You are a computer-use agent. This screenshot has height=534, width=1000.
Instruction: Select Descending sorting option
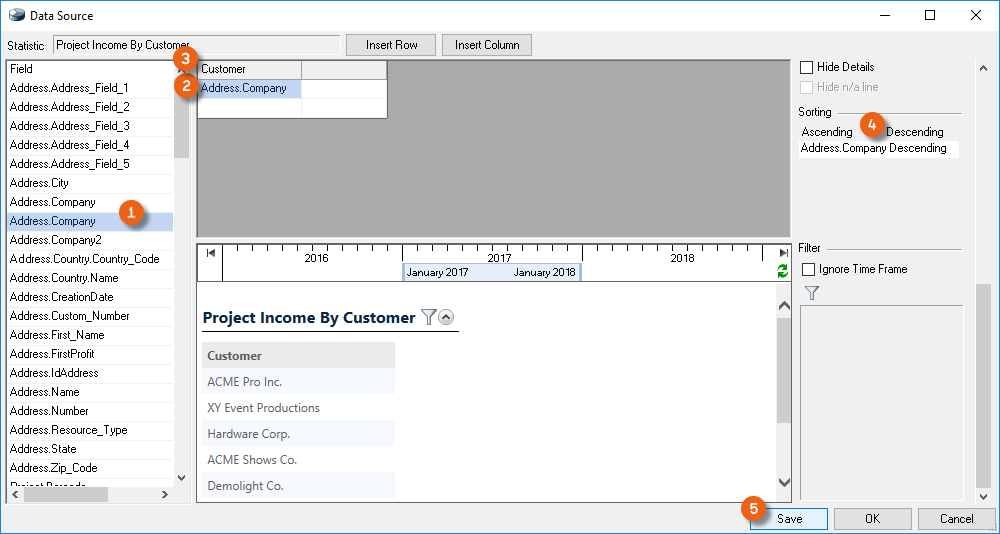[x=914, y=132]
